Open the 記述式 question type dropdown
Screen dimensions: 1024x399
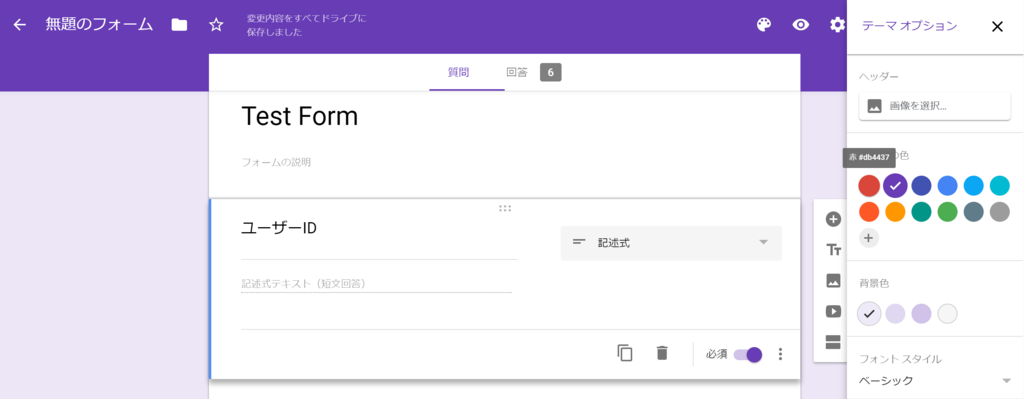click(671, 243)
